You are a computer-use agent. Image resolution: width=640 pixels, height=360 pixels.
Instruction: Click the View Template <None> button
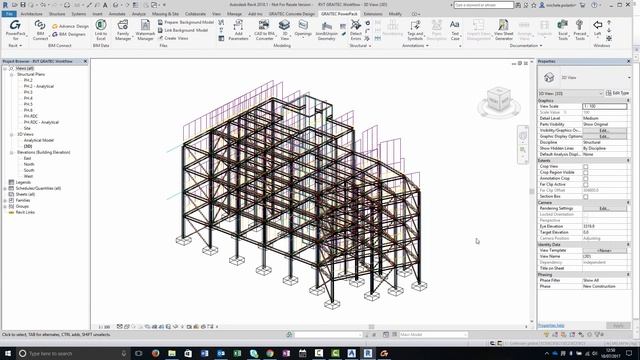coord(604,251)
